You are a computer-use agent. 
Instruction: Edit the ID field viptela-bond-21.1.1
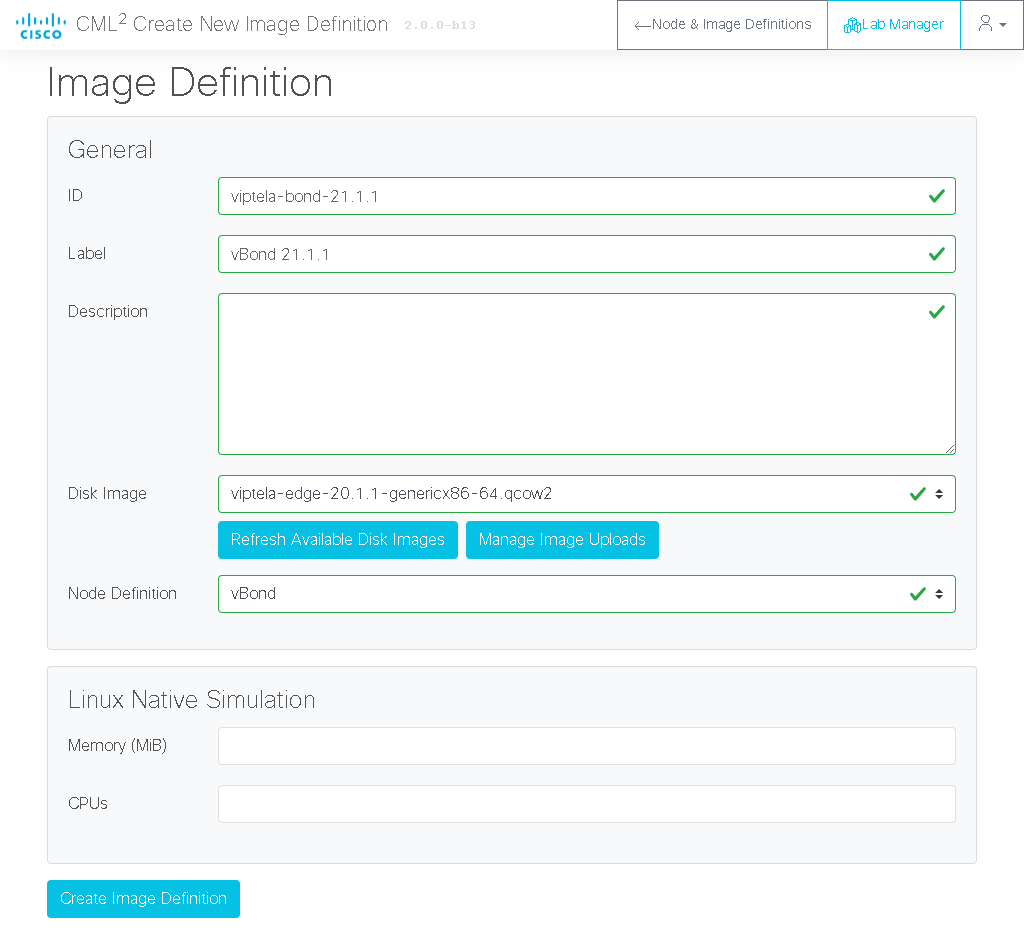(x=586, y=196)
